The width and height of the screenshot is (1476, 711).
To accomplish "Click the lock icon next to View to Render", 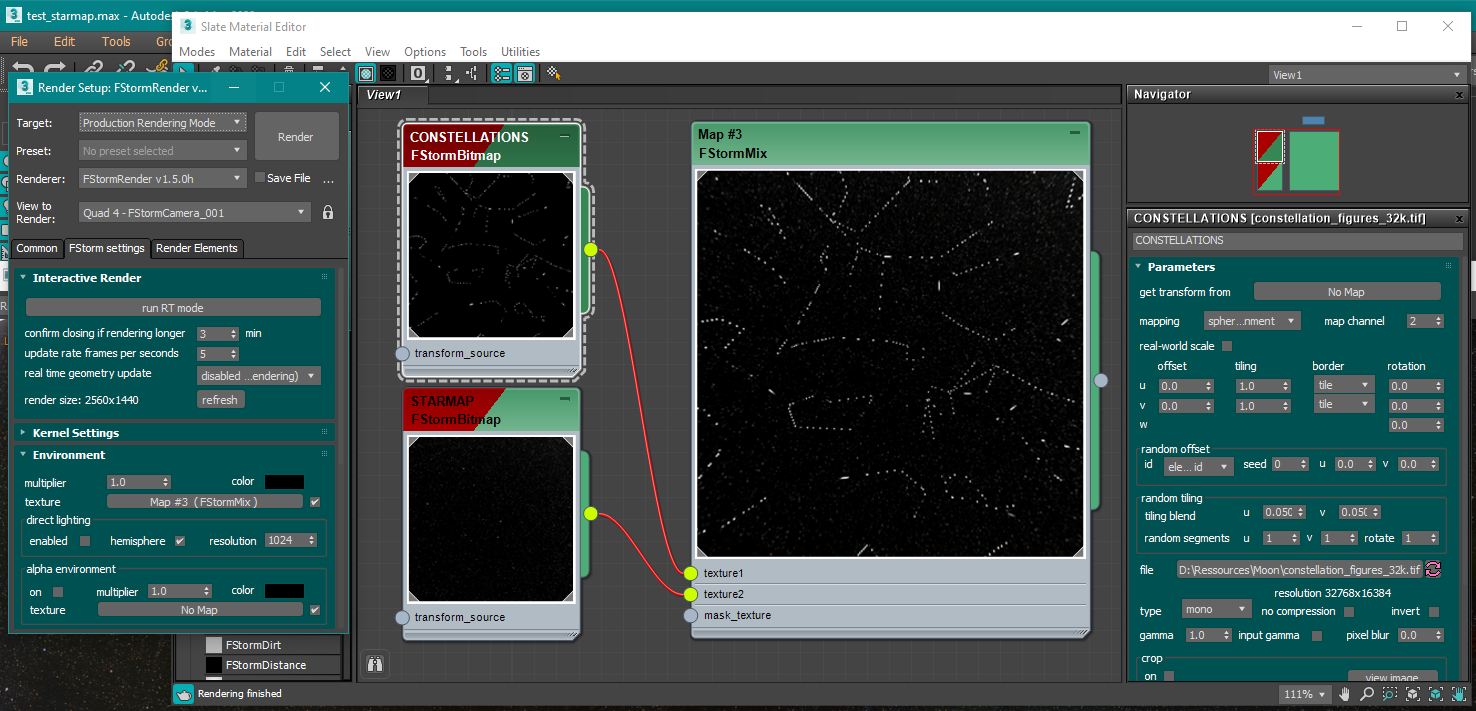I will click(327, 213).
